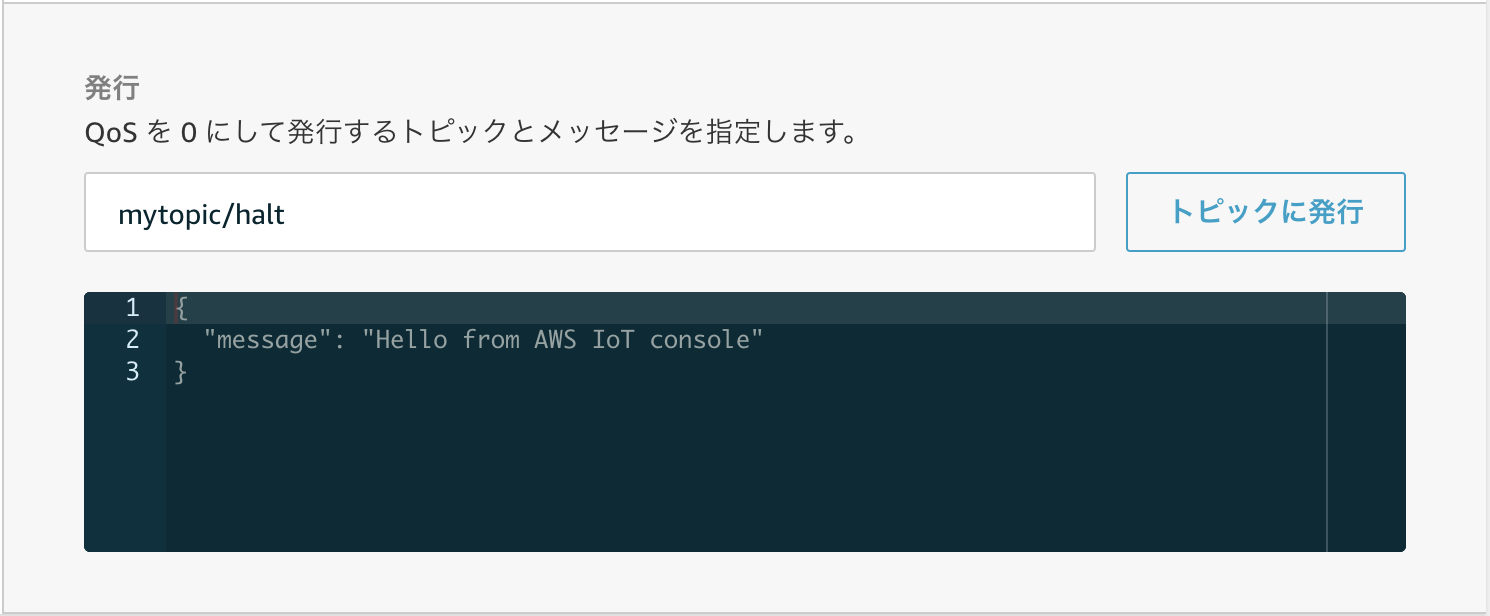Click line number 2 in the editor gutter
Screen dimensions: 1490x616
tap(132, 339)
